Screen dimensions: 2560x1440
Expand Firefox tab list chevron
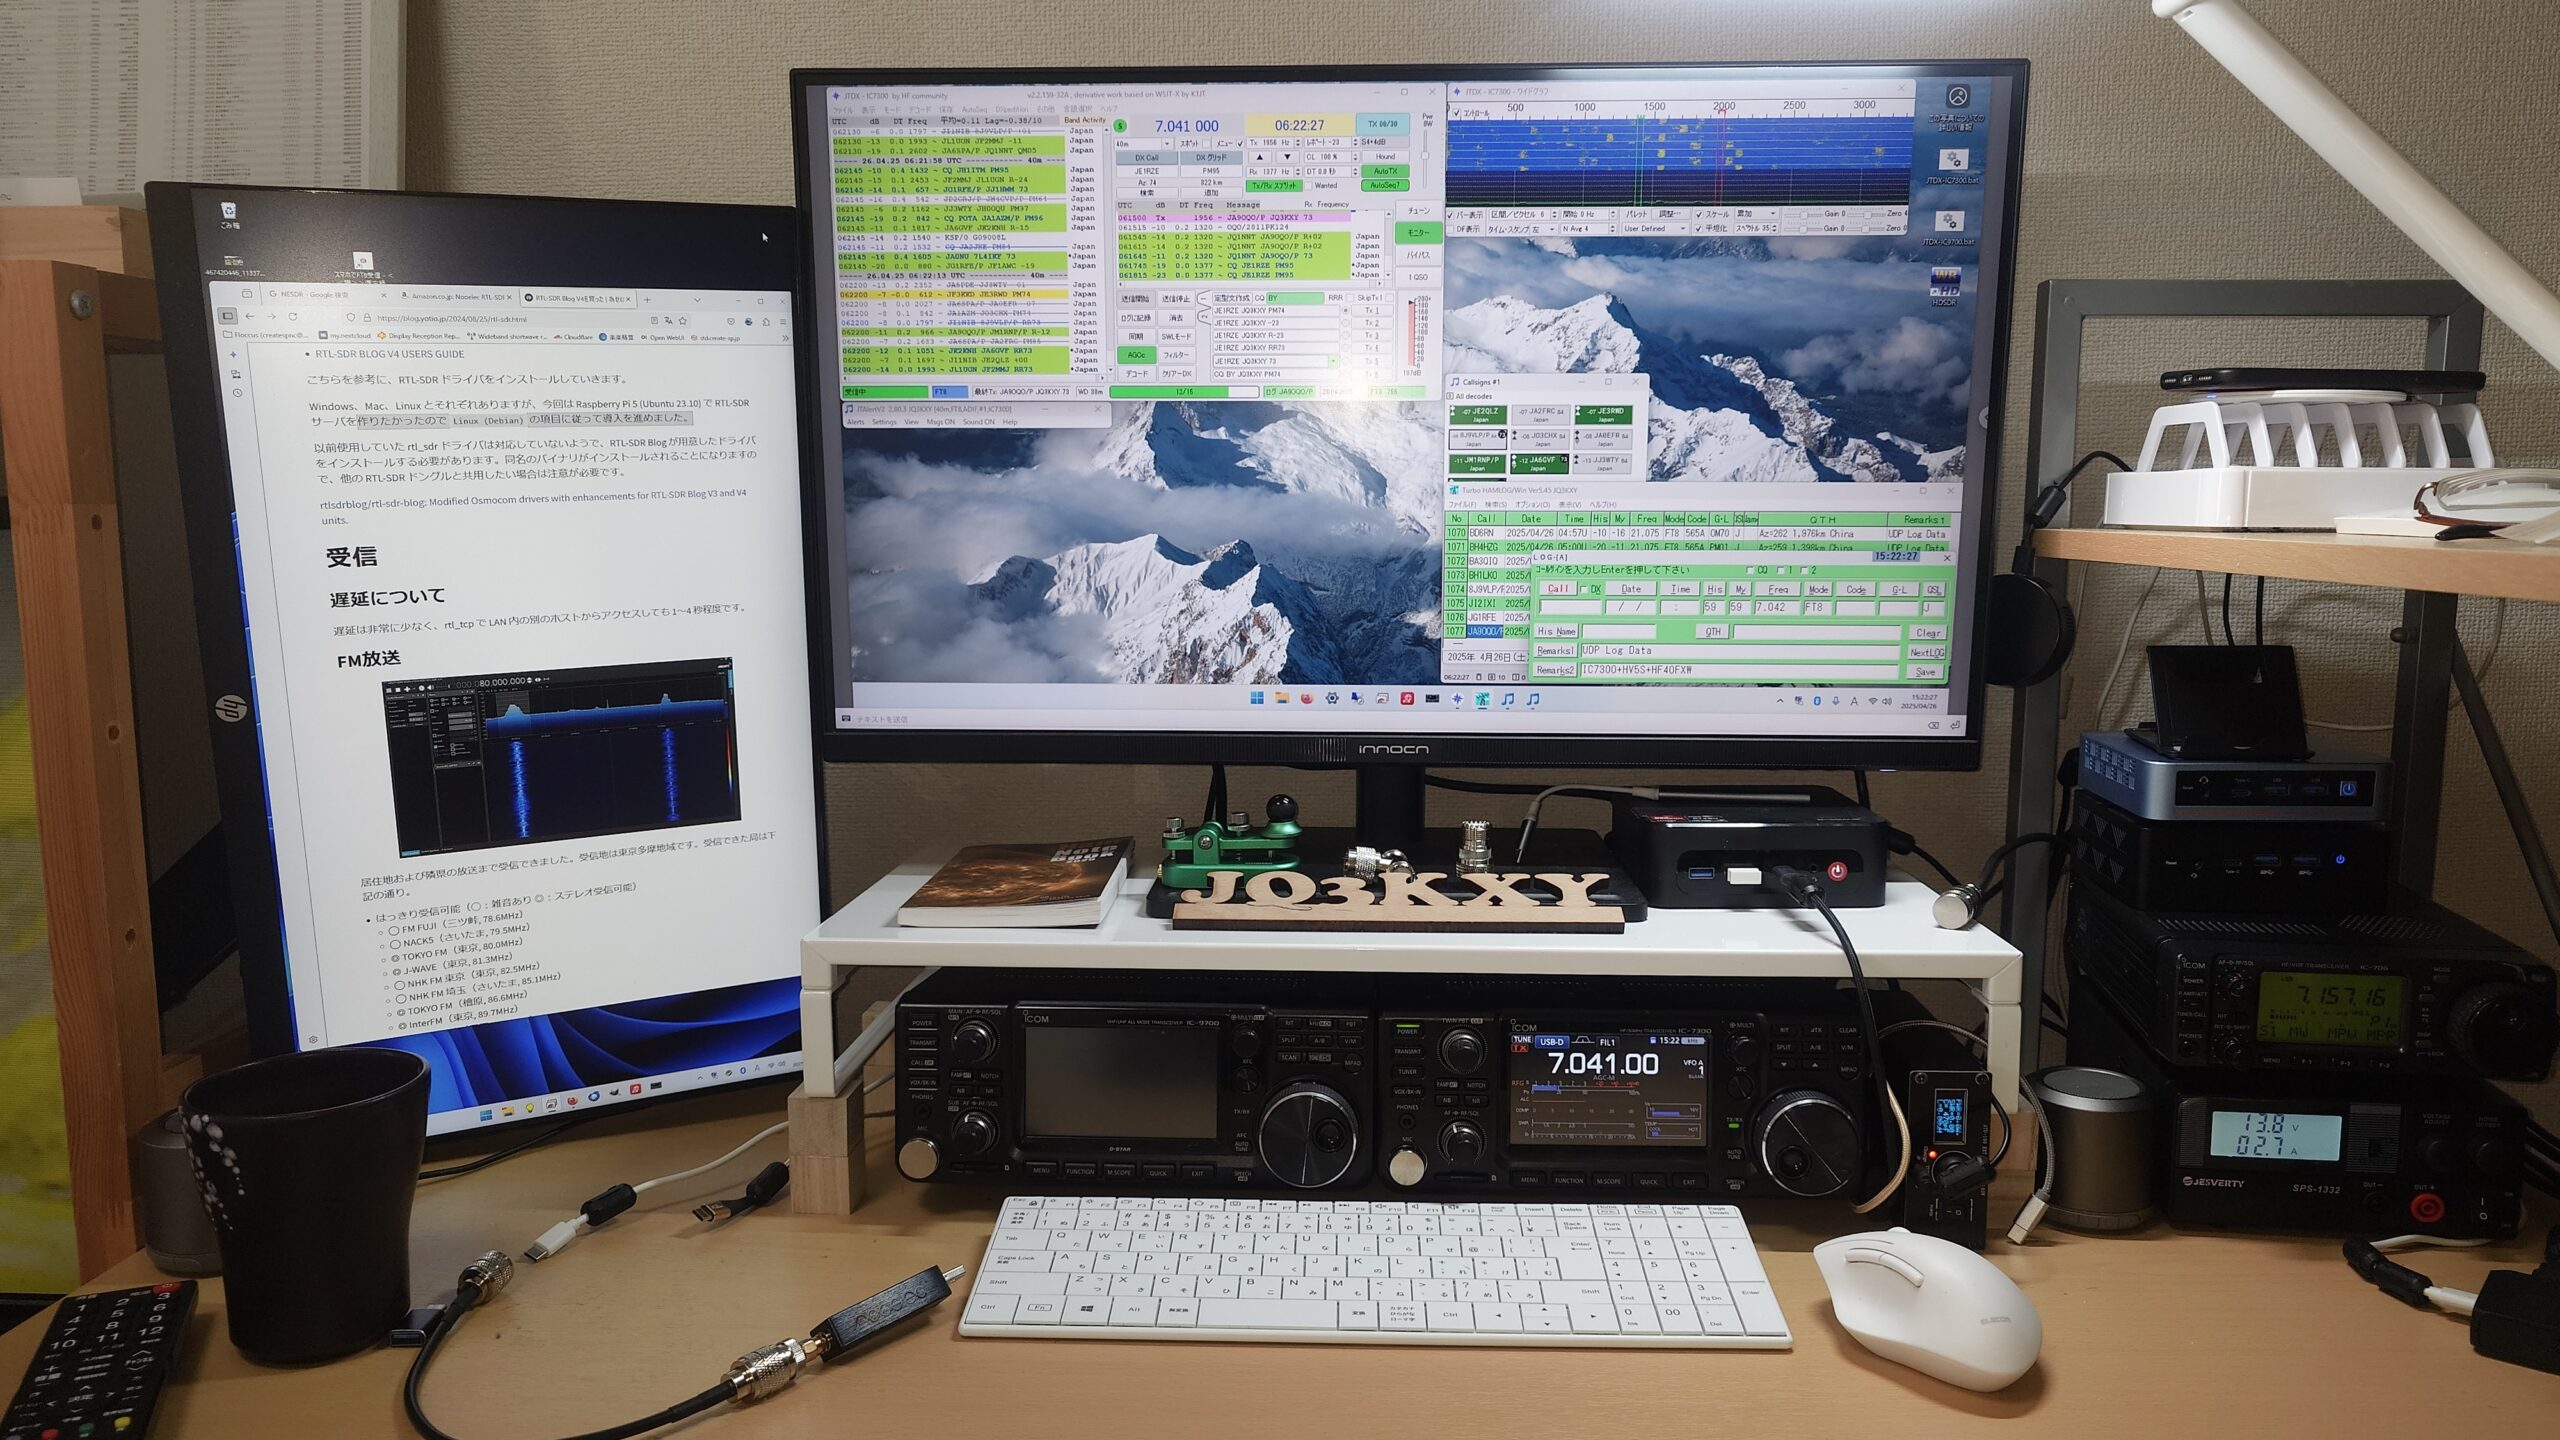pyautogui.click(x=697, y=300)
